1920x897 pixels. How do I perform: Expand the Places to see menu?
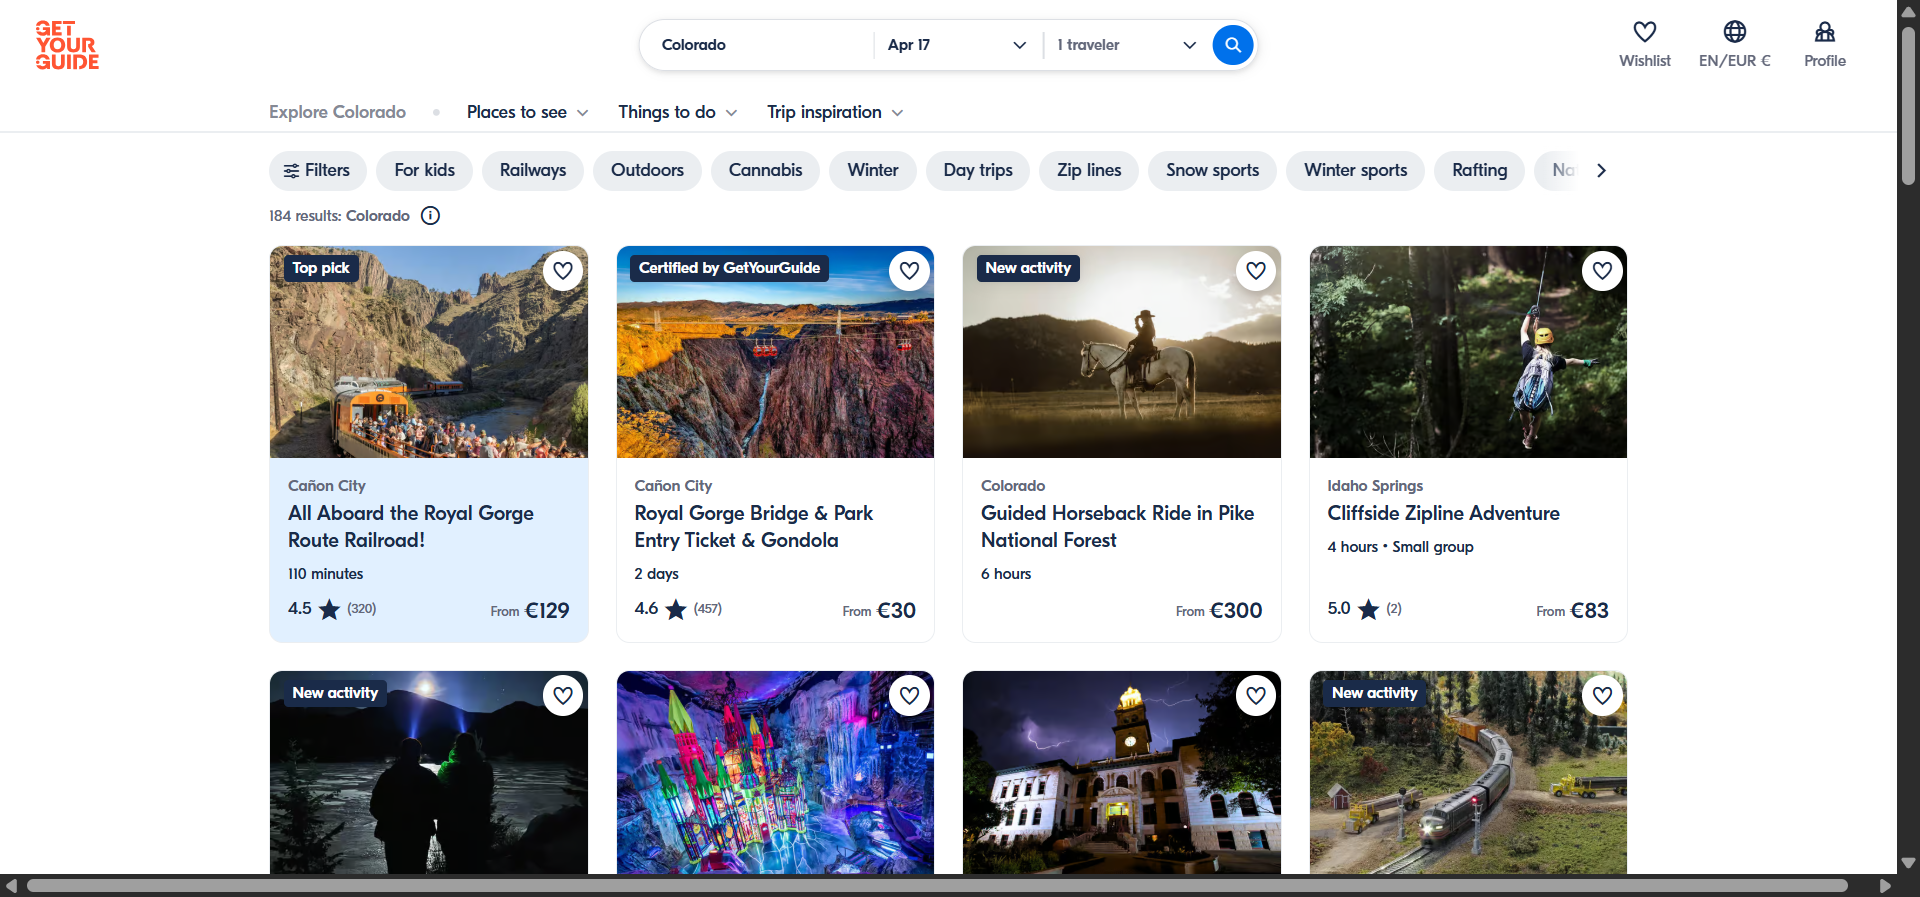click(527, 112)
